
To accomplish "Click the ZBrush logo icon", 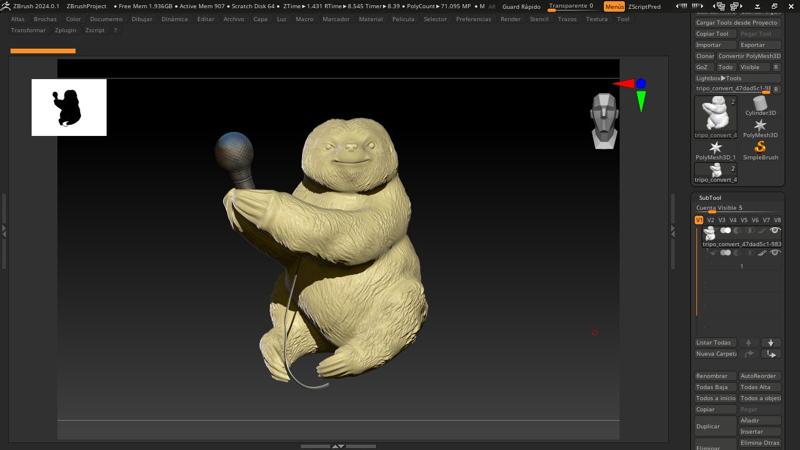I will point(6,6).
